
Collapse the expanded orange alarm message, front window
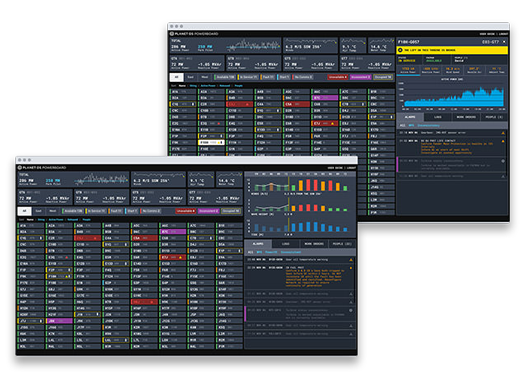(300, 277)
